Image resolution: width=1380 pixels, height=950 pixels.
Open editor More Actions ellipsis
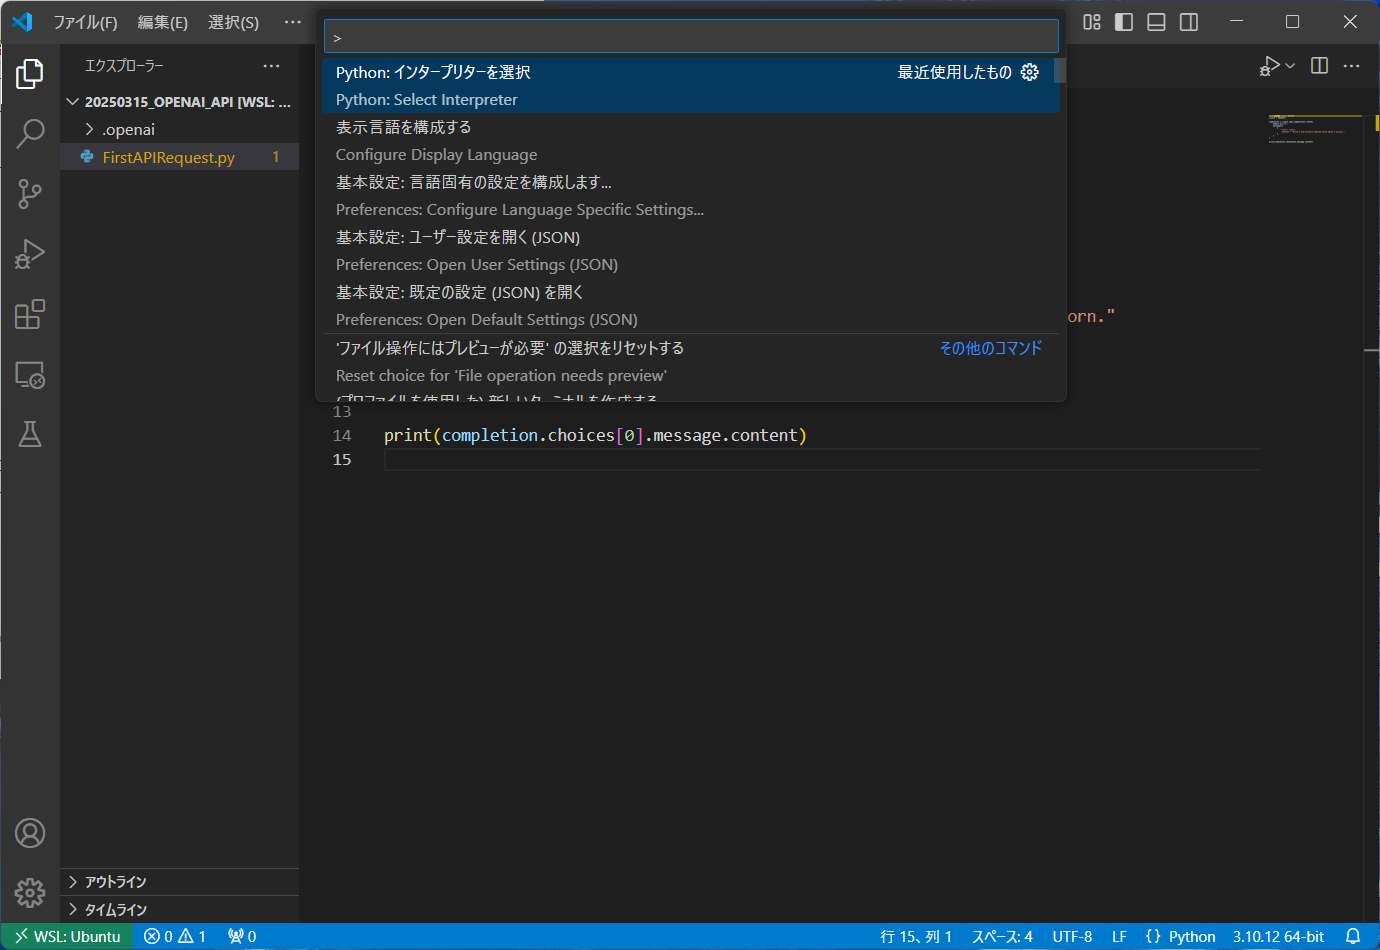[x=1352, y=66]
